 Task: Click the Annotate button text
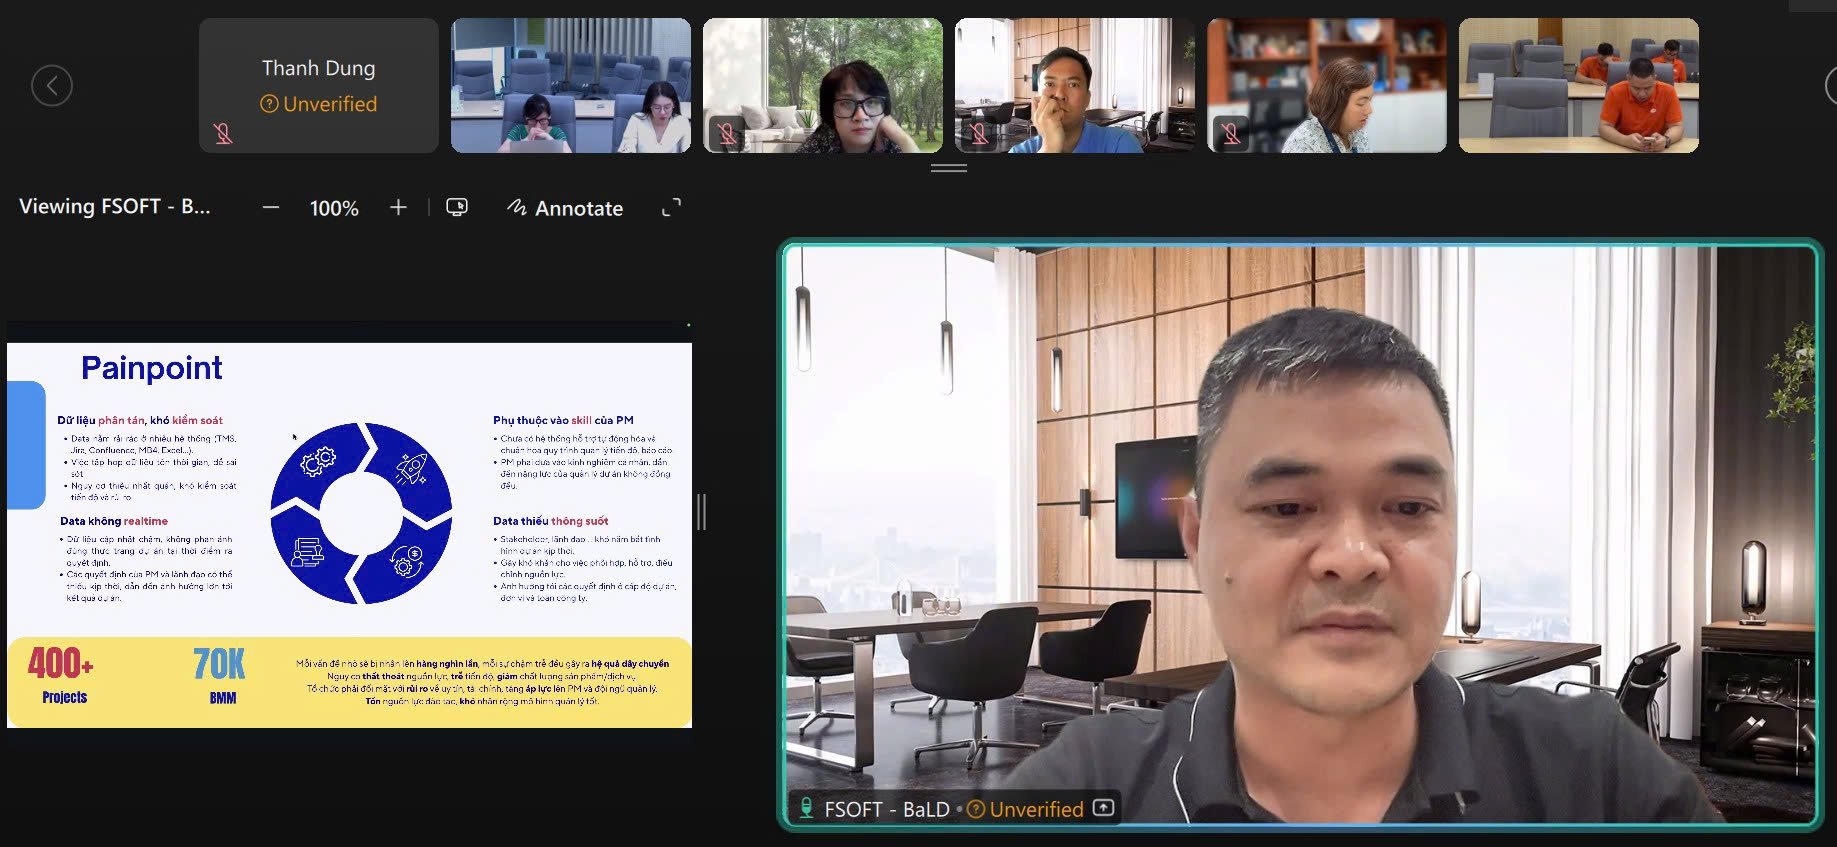[579, 208]
